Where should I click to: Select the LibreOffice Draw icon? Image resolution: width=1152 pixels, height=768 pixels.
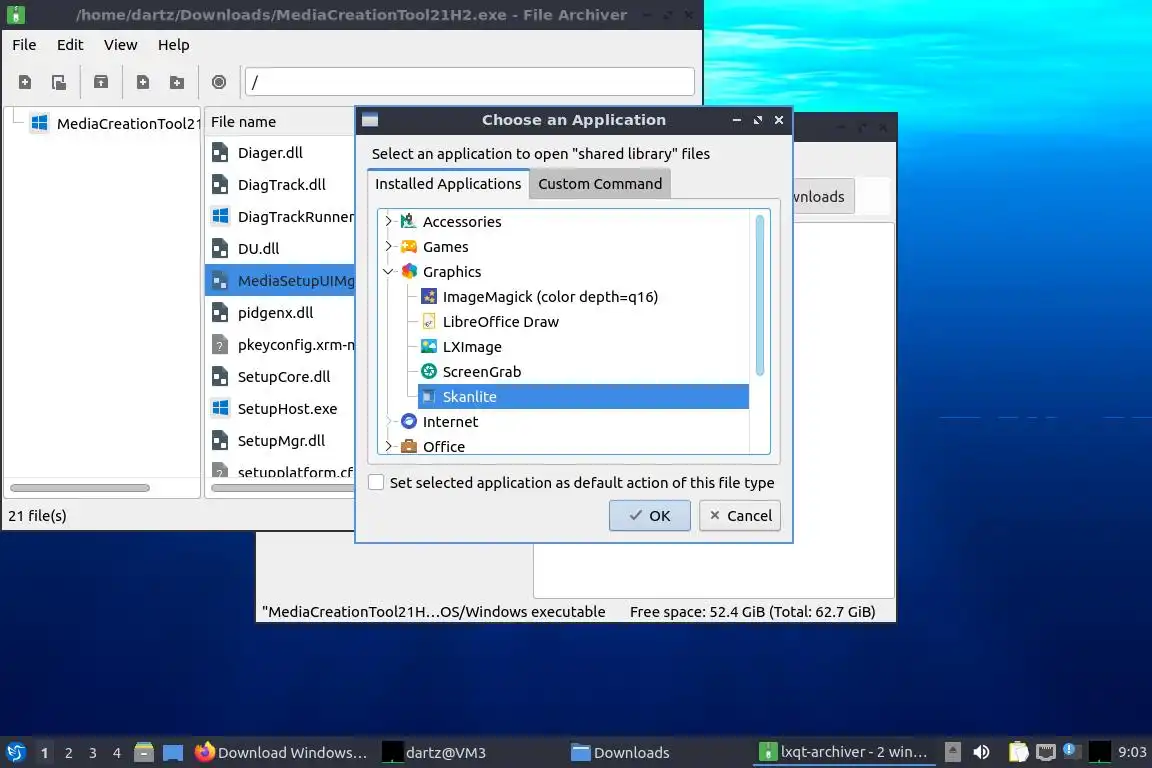429,321
